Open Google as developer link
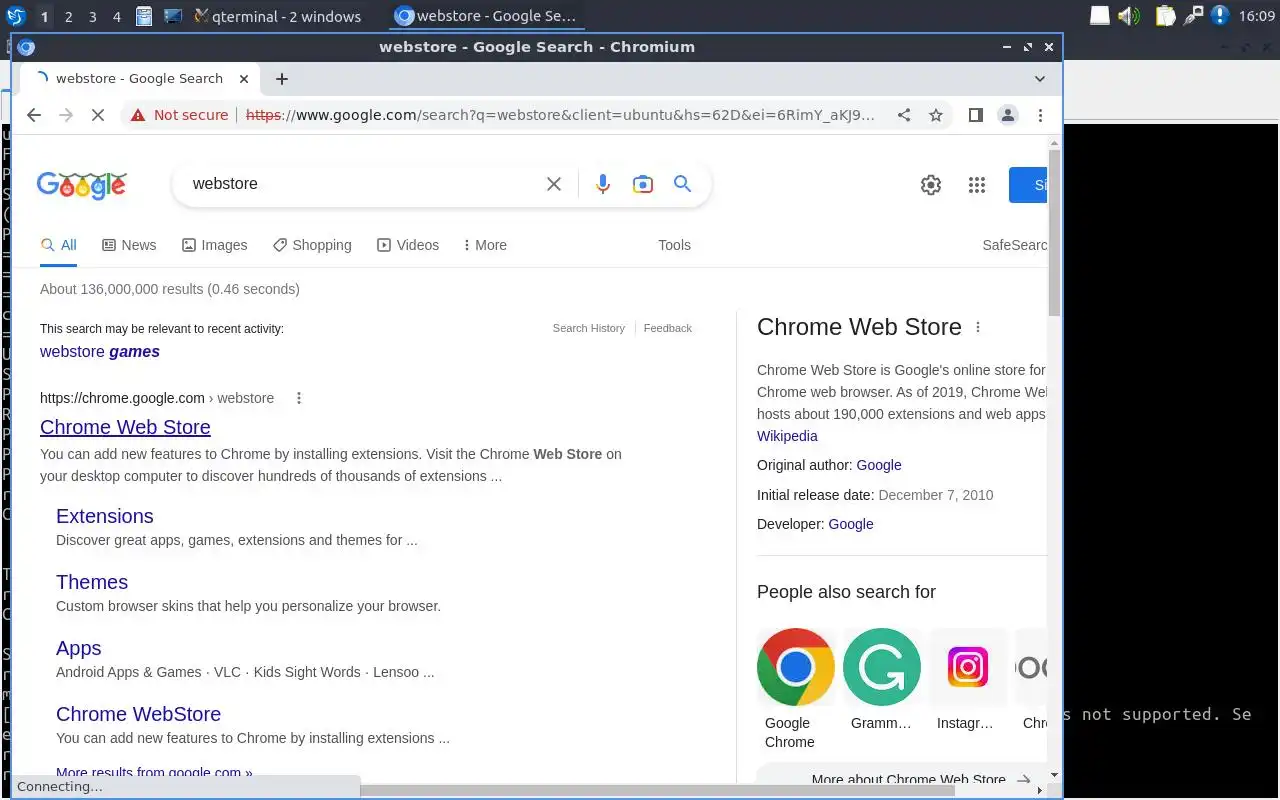Viewport: 1280px width, 800px height. click(x=851, y=524)
